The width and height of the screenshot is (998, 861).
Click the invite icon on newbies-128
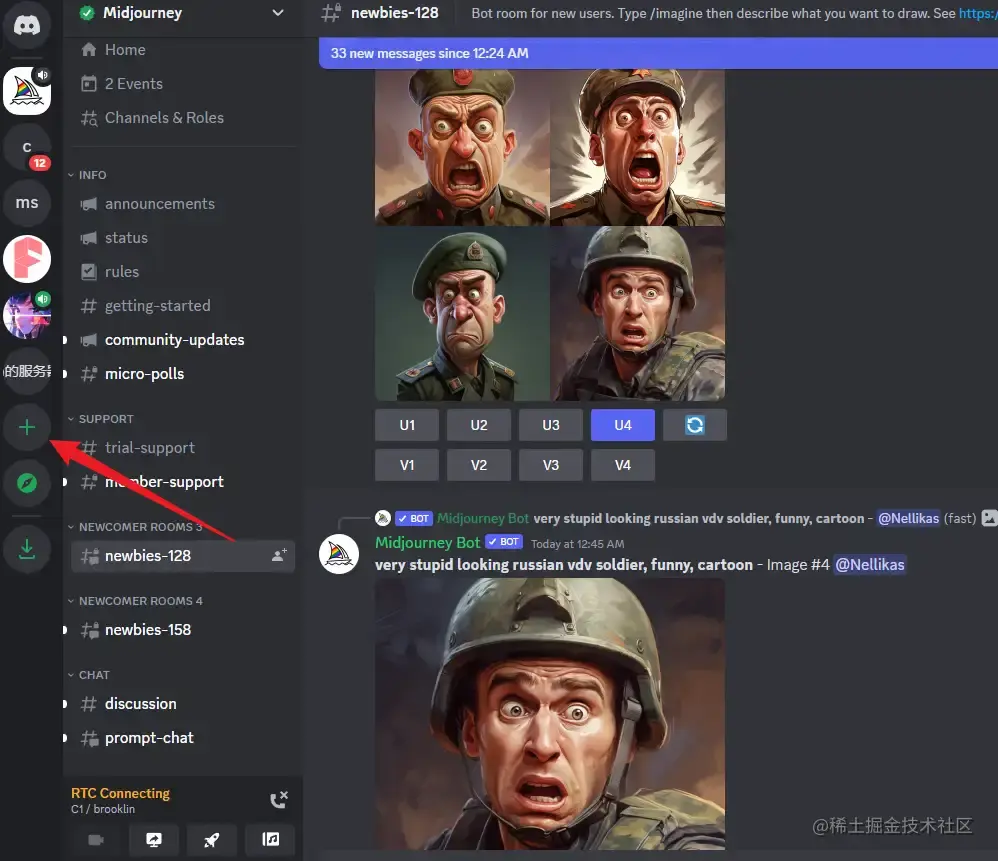tap(279, 555)
